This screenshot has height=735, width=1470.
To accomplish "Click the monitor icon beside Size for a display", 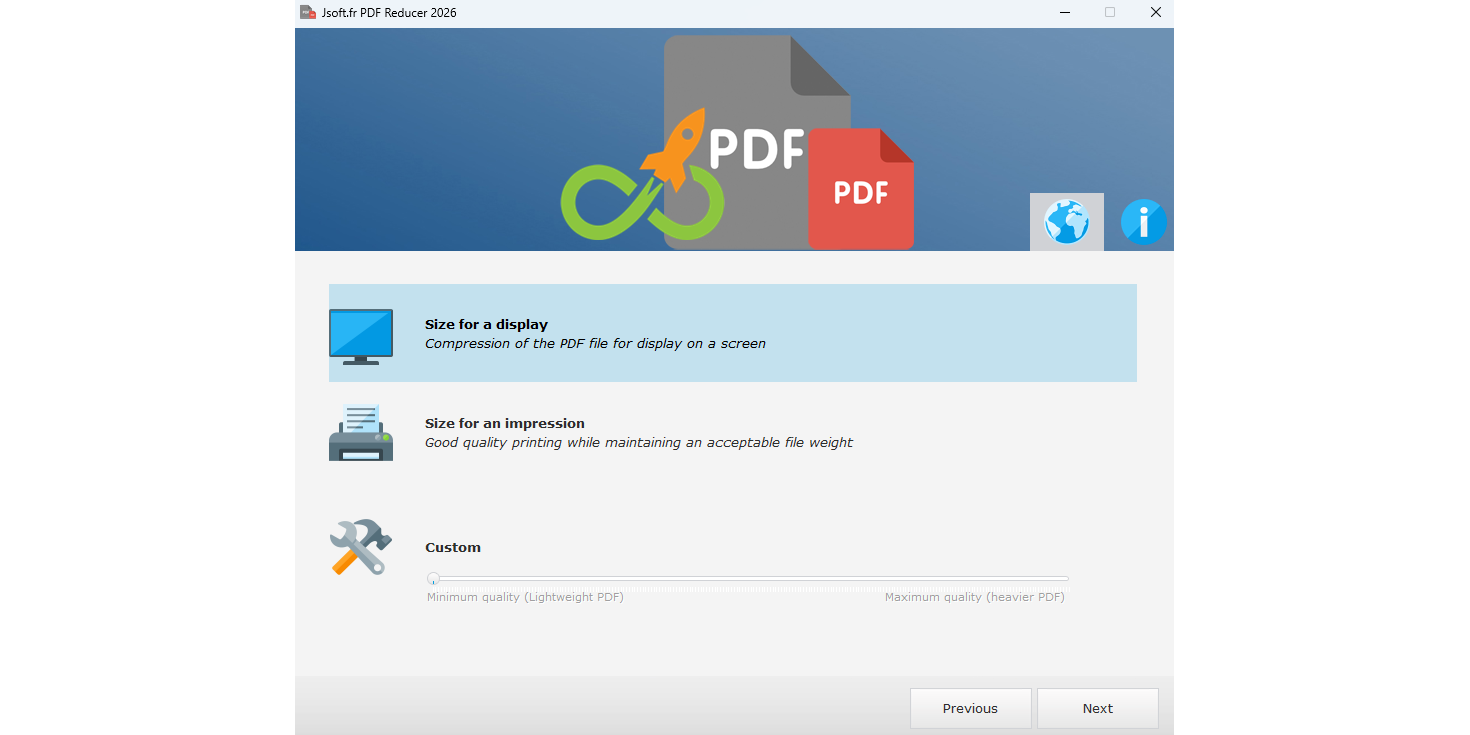I will pos(360,336).
